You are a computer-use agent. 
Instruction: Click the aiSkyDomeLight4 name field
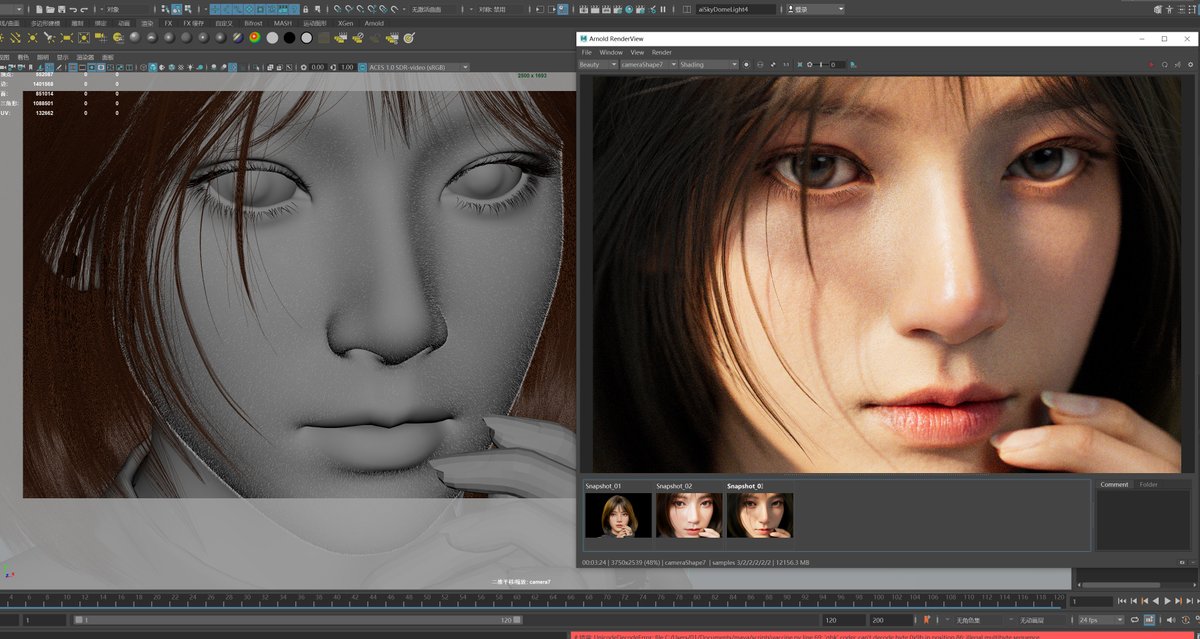[x=736, y=9]
